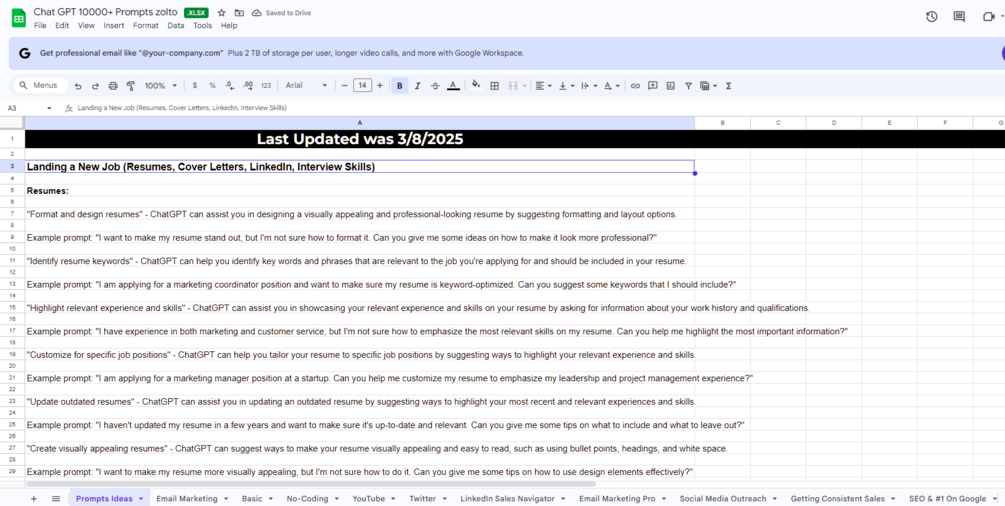Expand the name box A3 dropdown arrow
Viewport: 1005px width, 506px height.
[49, 108]
